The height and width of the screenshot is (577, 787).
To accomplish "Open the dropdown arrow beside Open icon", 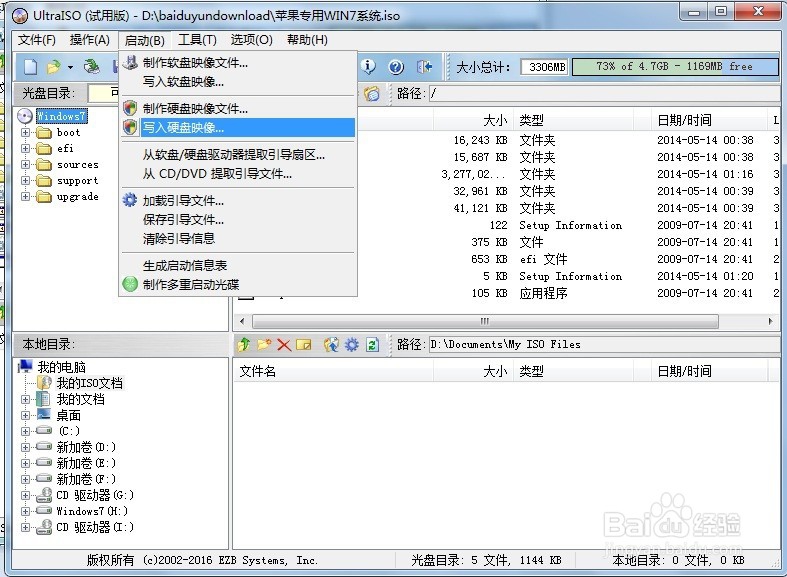I will point(70,67).
